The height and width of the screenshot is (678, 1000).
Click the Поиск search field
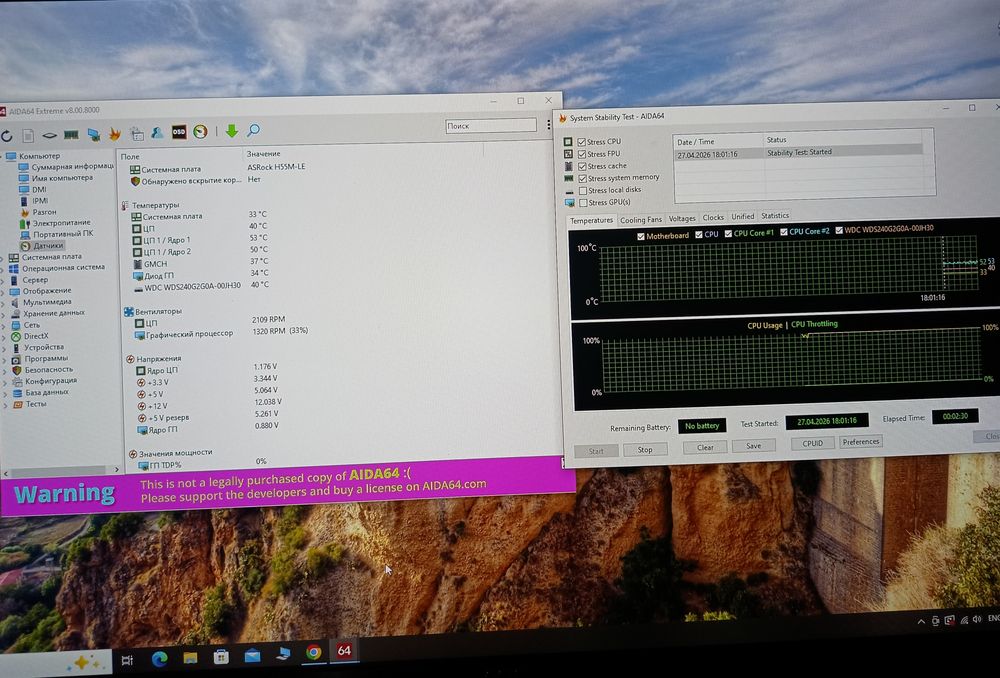[x=490, y=126]
